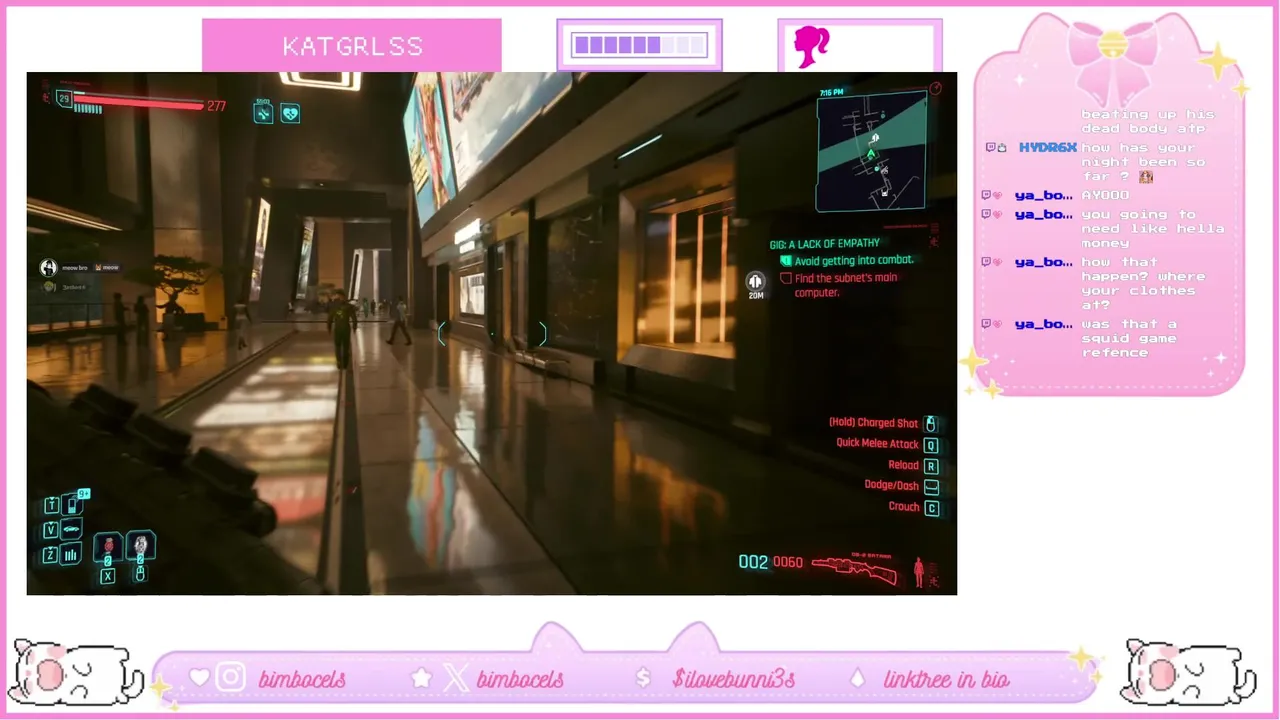Click '(Hold) Charged Shot' hint text
Viewport: 1280px width, 720px height.
click(873, 424)
